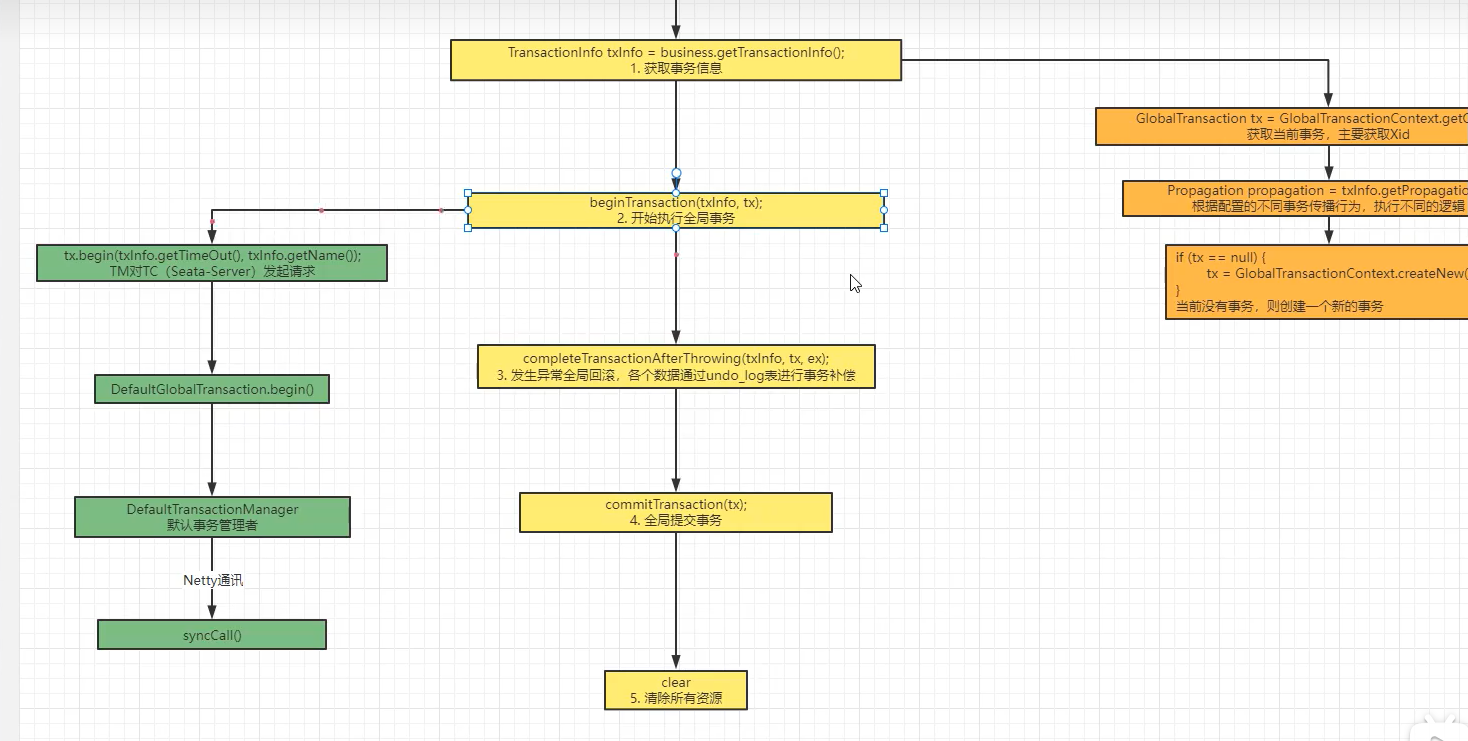Screen dimensions: 1468x741
Task: Select the DefaultTransactionManager node
Action: click(212, 517)
